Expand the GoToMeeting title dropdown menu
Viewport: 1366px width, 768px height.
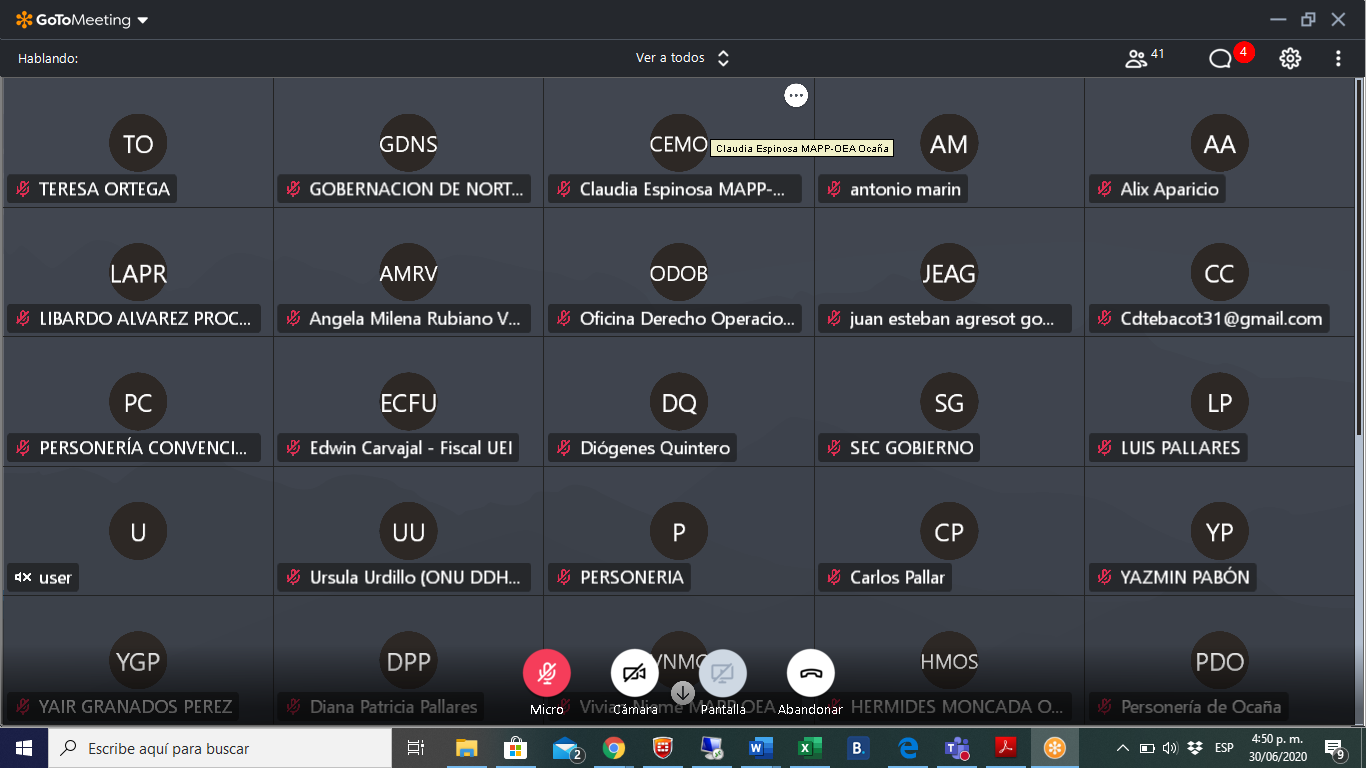142,20
